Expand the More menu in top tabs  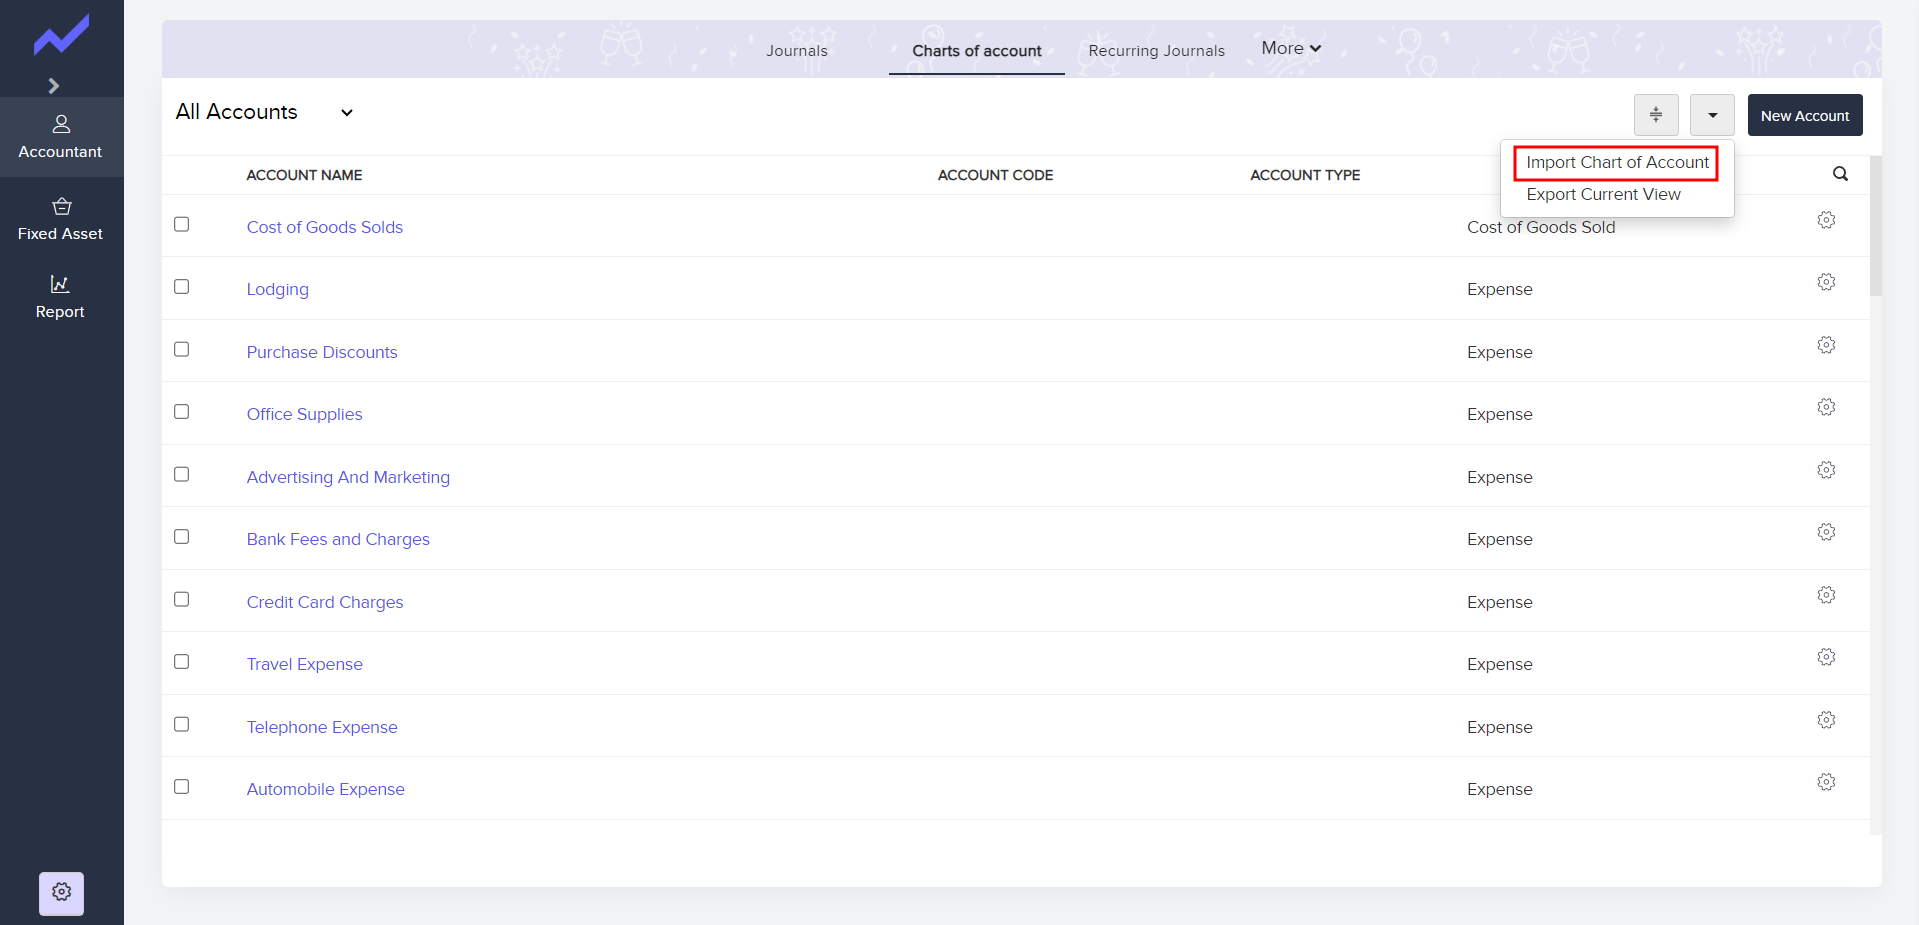coord(1291,48)
